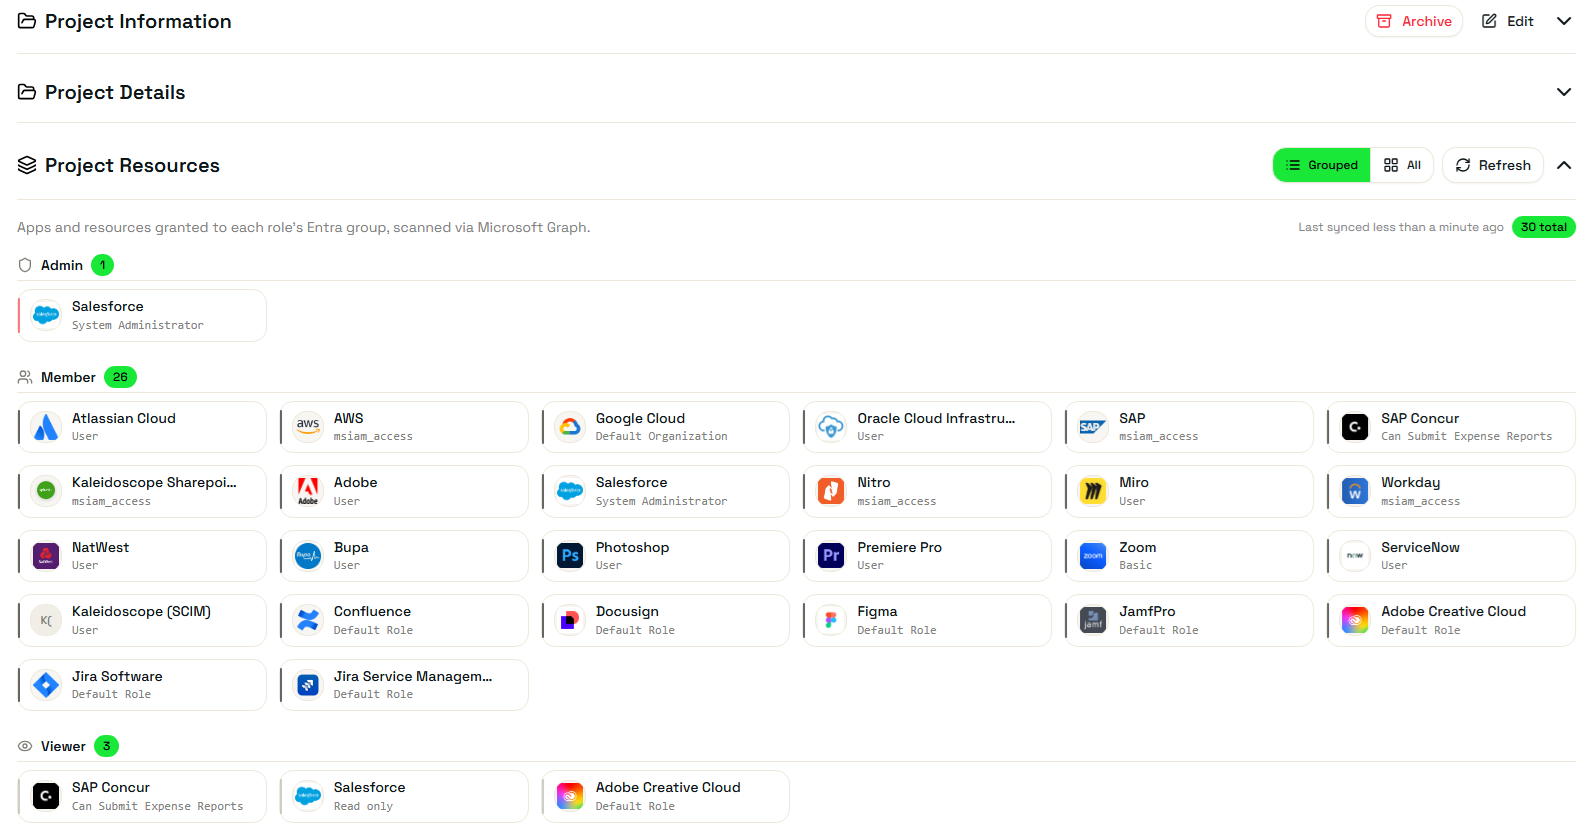Click the Premiere Pro app icon
The image size is (1594, 839).
[x=831, y=556]
